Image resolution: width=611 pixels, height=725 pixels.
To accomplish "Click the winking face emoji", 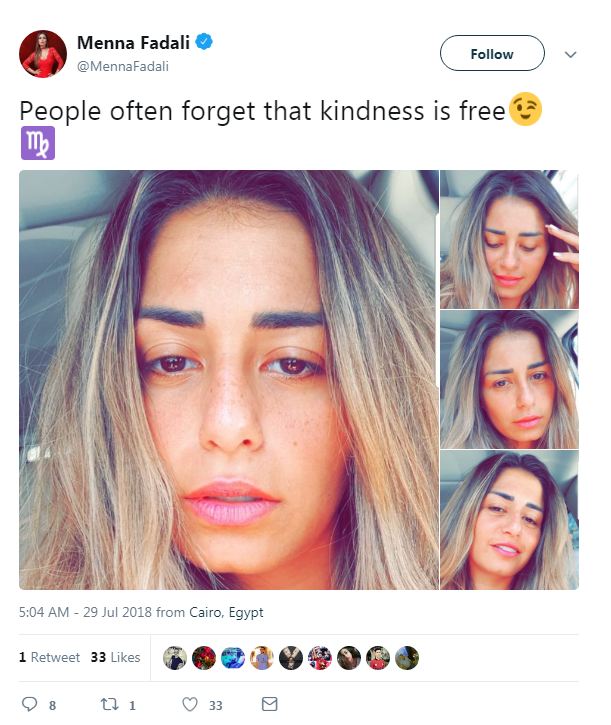I will click(x=525, y=109).
